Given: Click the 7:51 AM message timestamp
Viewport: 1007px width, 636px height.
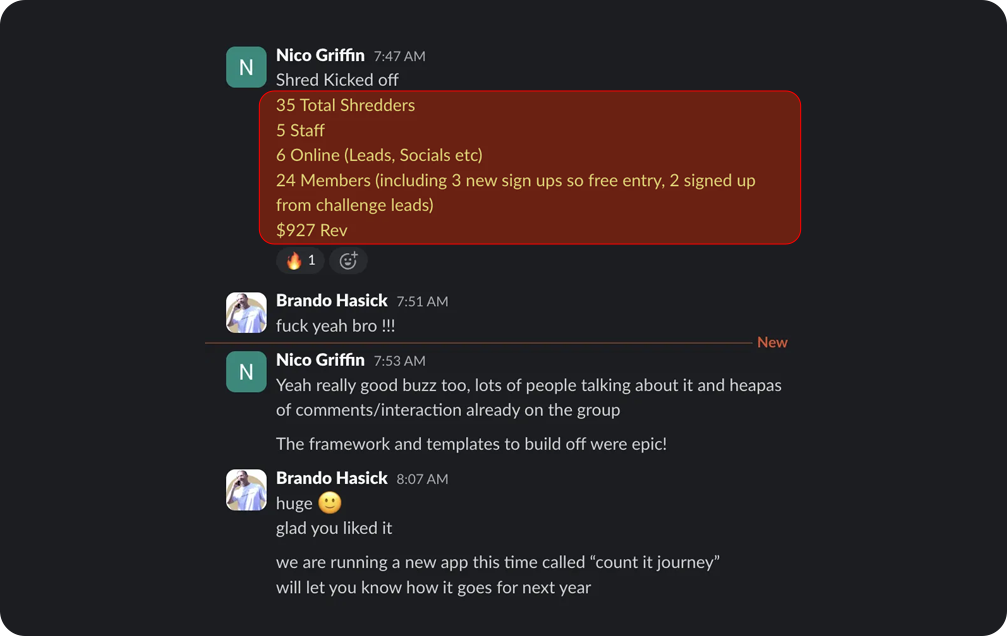Looking at the screenshot, I should pos(422,302).
